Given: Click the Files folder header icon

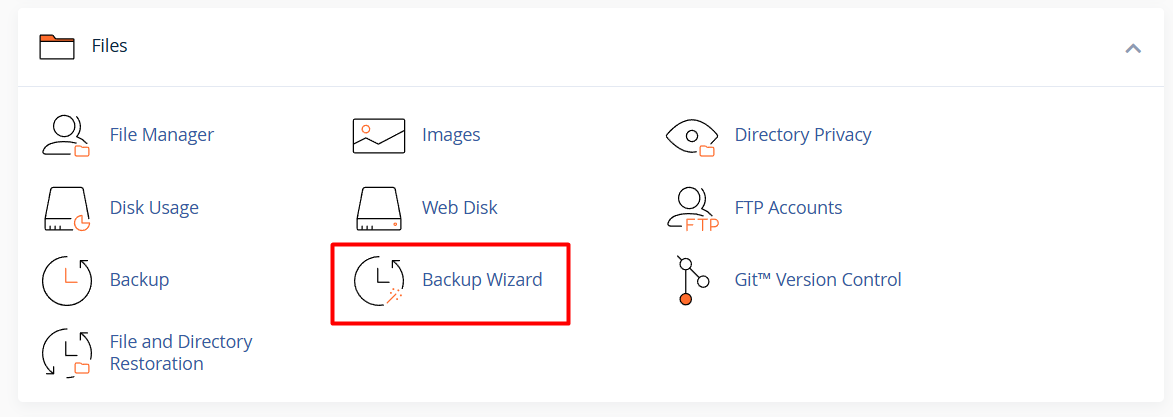Looking at the screenshot, I should point(57,46).
